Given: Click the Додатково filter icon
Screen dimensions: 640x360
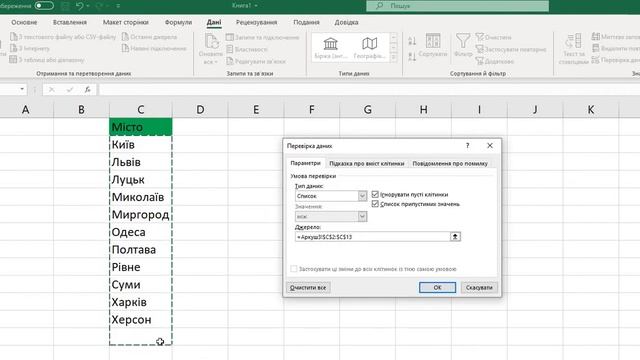Looking at the screenshot, I should click(x=480, y=61).
